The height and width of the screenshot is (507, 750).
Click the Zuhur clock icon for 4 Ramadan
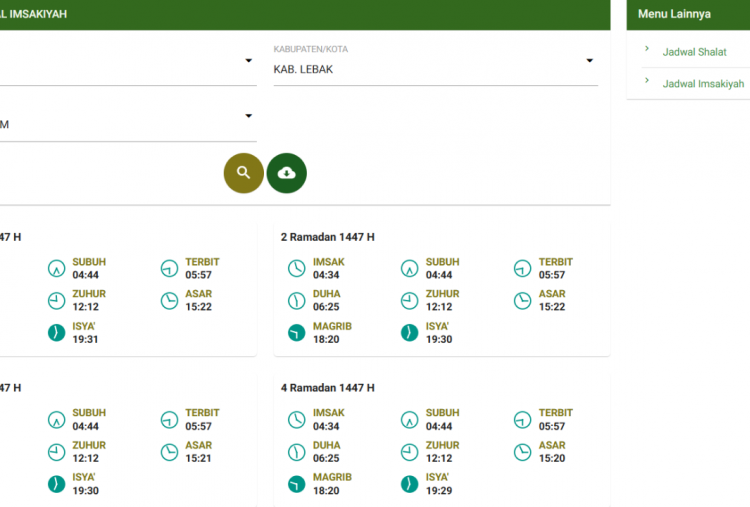point(409,451)
